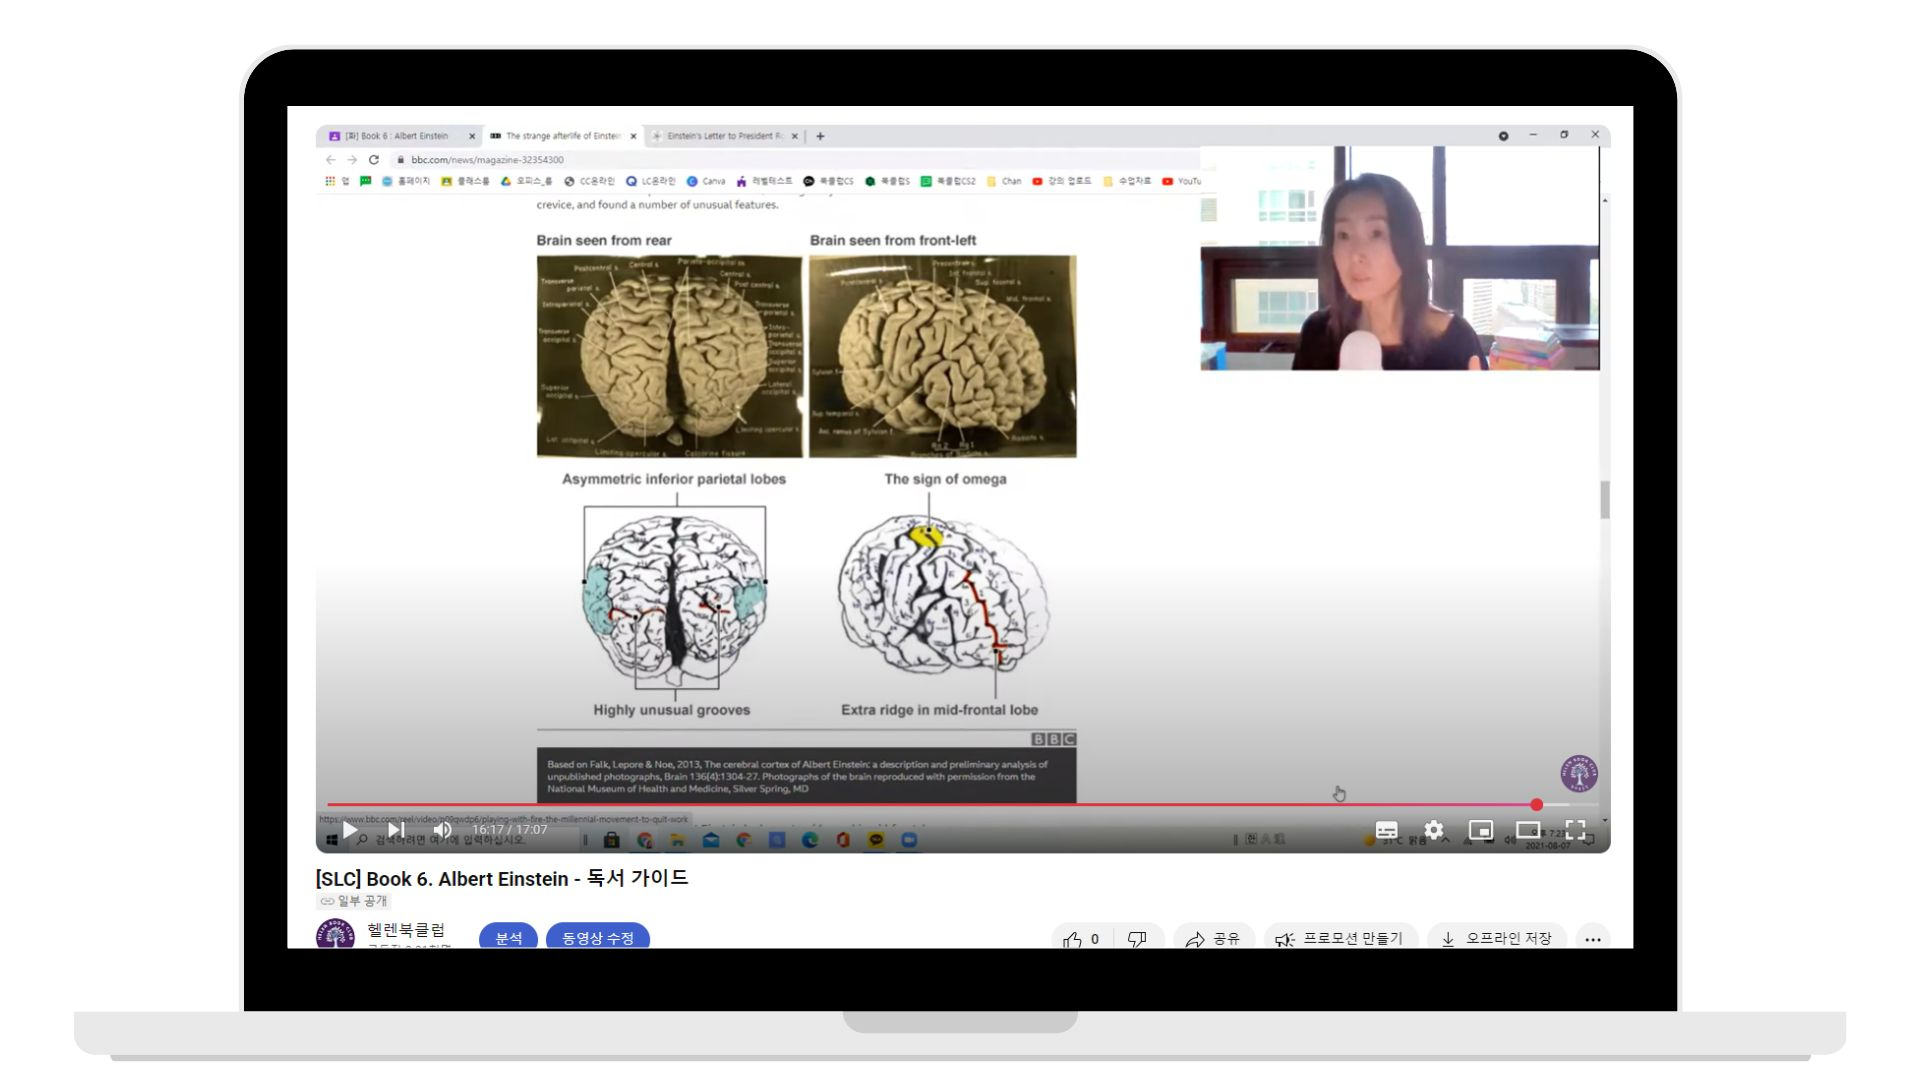Screen dimensions: 1920x1080
Task: Open a new browser tab
Action: point(820,136)
